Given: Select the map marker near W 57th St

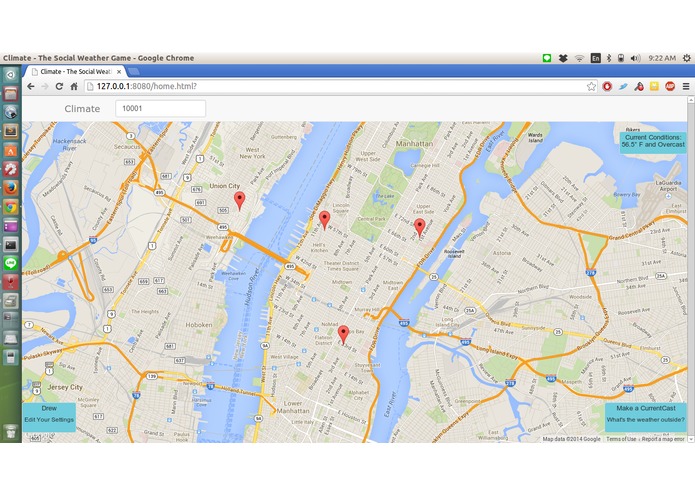Looking at the screenshot, I should 325,220.
